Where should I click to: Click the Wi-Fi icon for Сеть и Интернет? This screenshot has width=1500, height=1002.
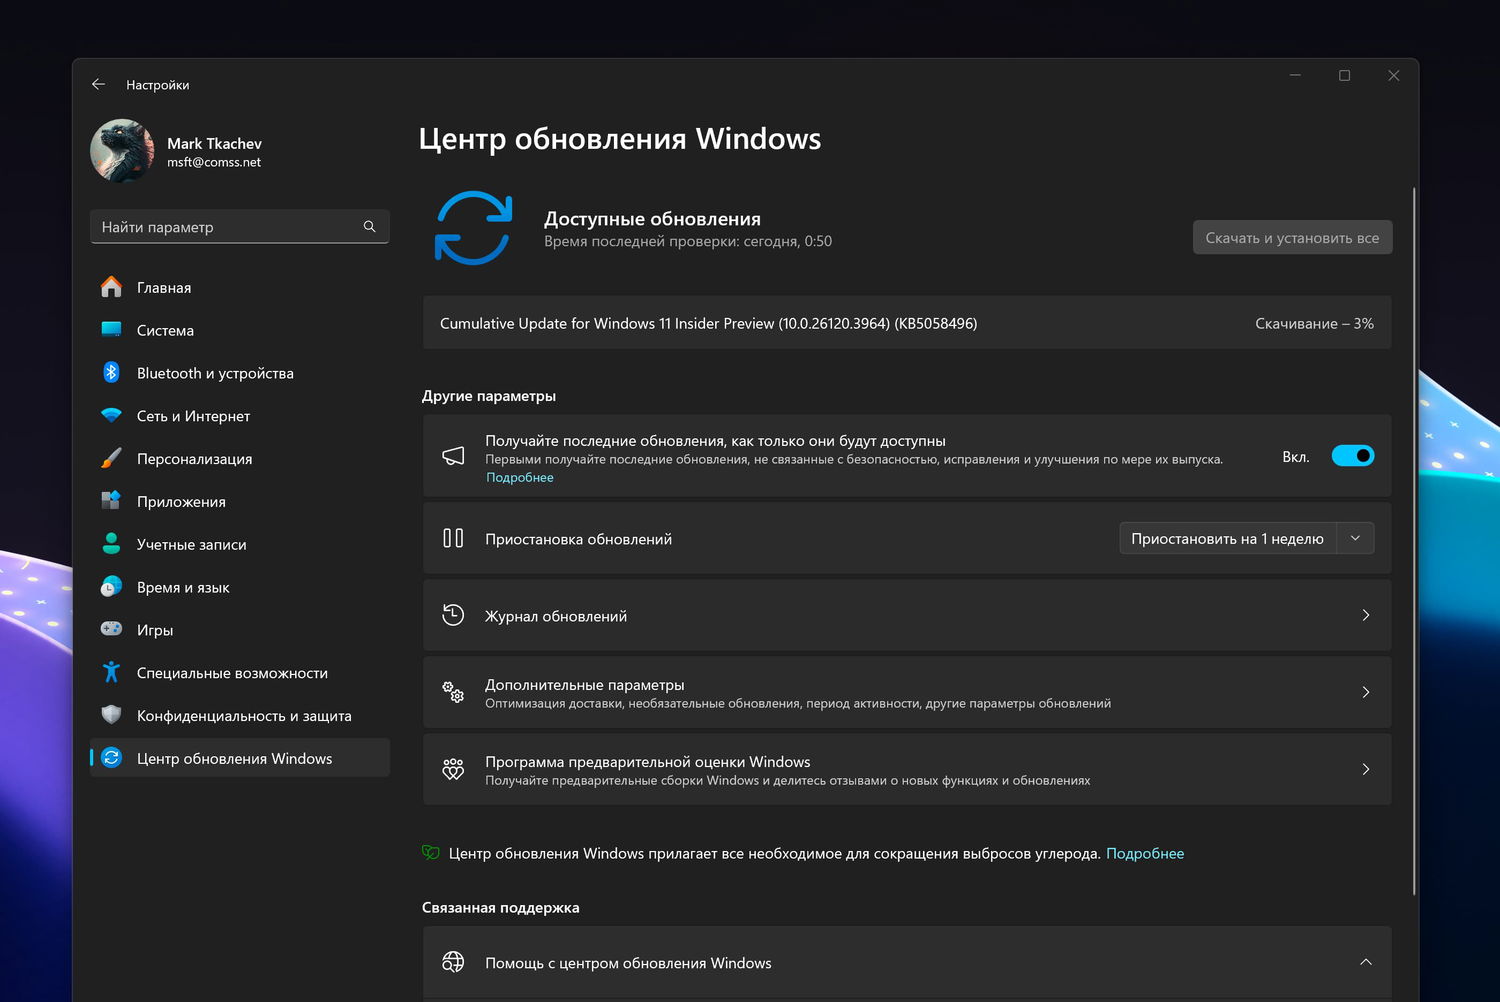(111, 416)
